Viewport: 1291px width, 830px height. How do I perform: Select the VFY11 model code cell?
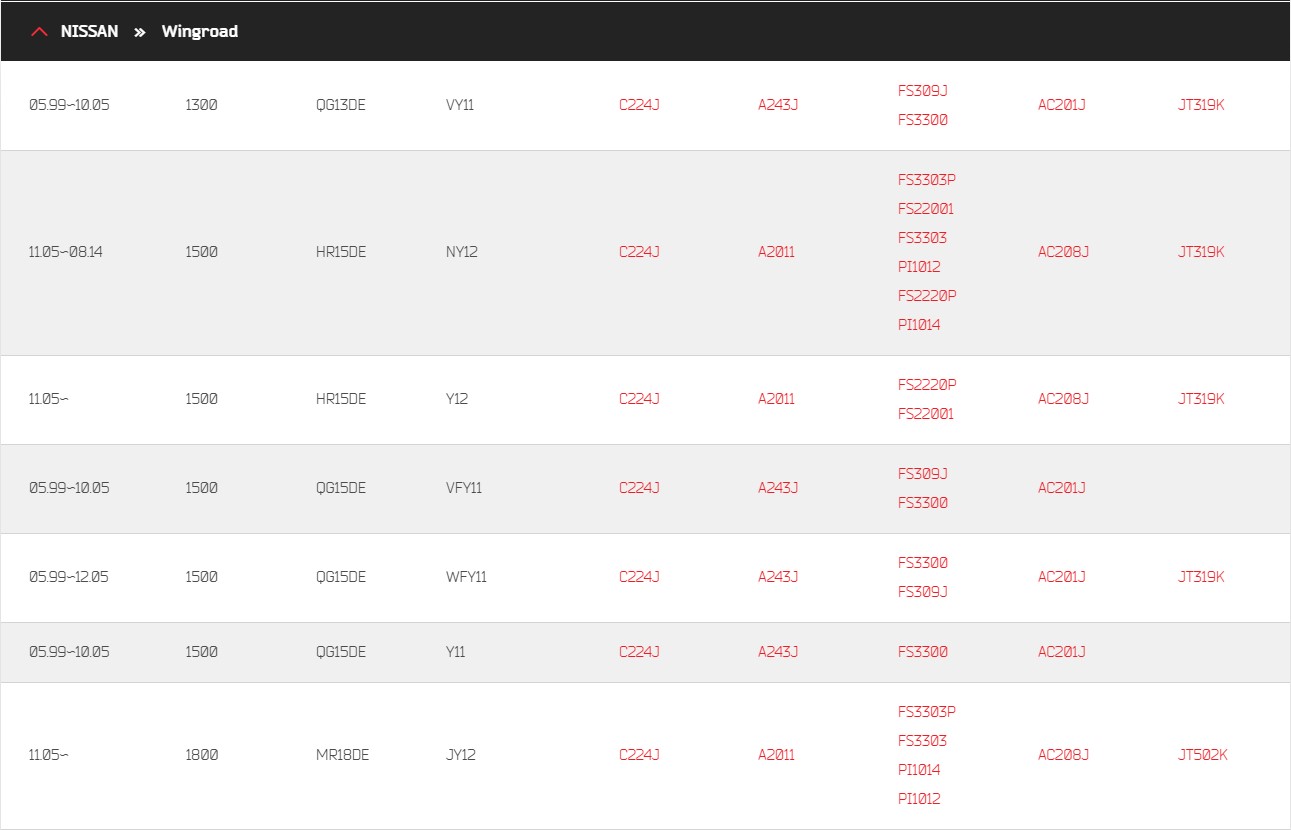click(464, 488)
